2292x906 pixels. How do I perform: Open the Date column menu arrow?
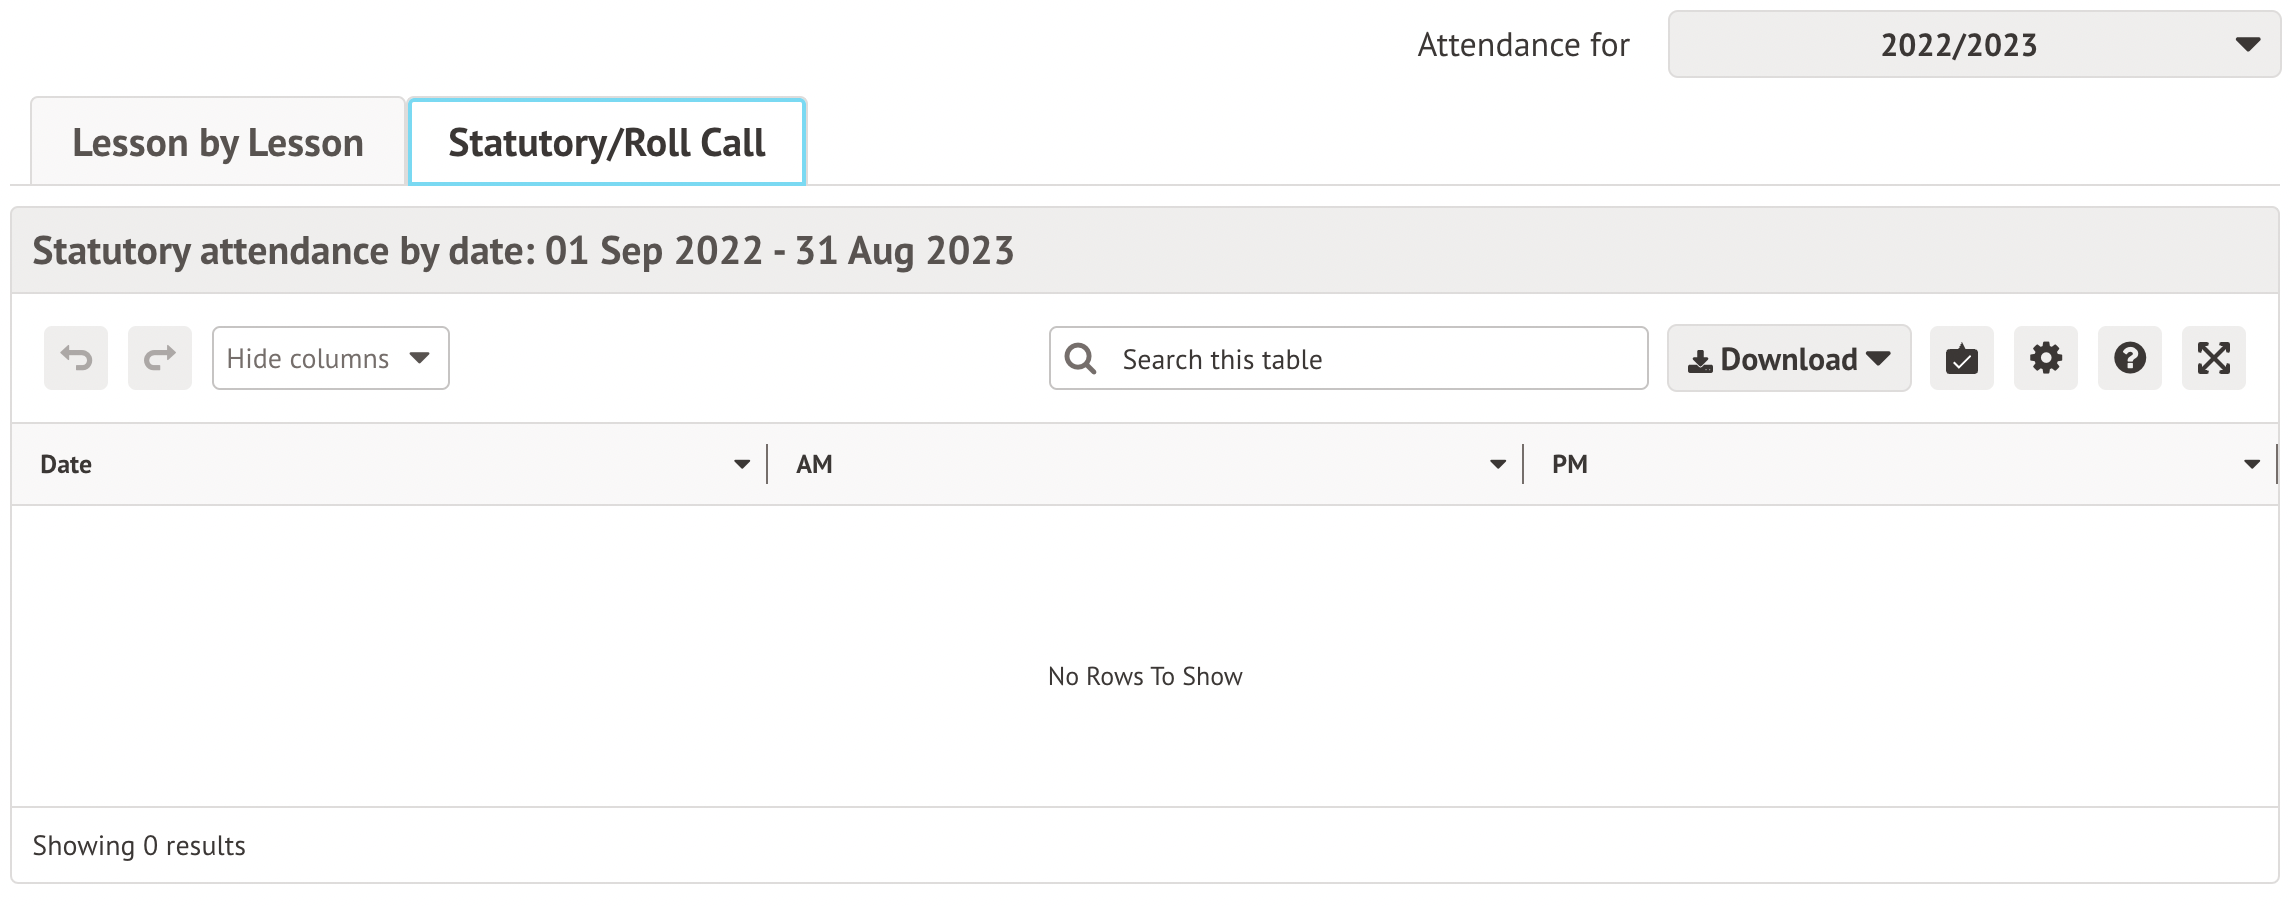click(742, 464)
